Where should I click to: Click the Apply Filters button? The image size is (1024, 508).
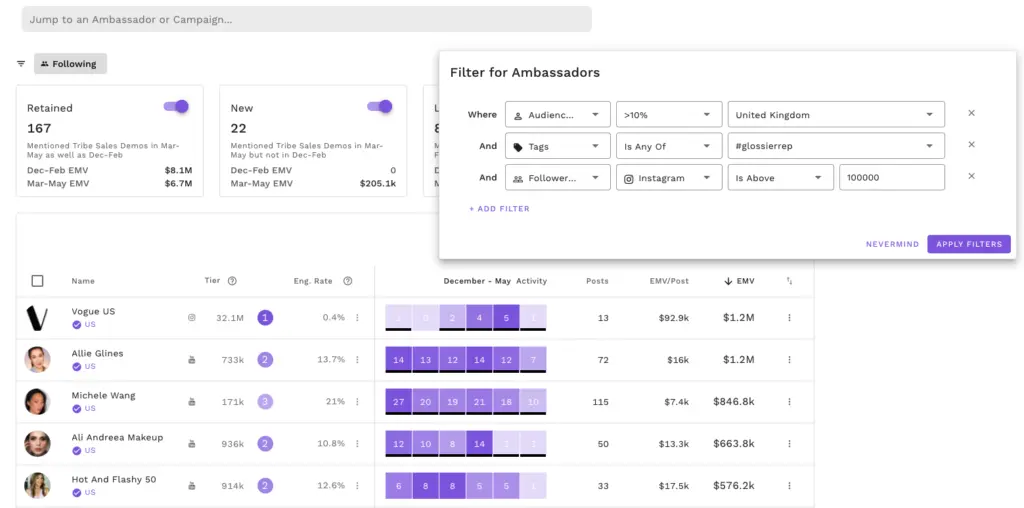(968, 244)
